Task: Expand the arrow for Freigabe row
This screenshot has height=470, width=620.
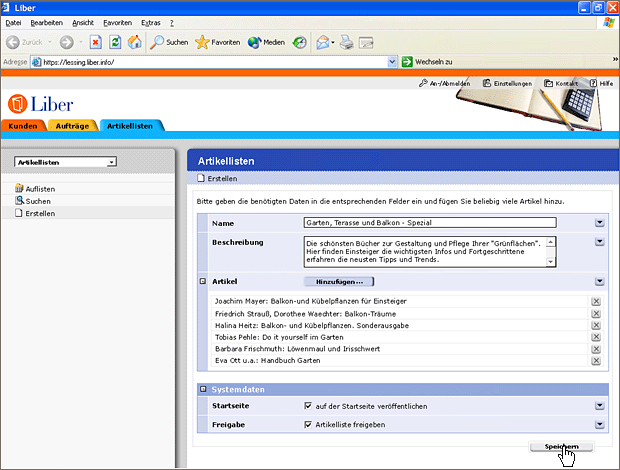Action: [599, 425]
